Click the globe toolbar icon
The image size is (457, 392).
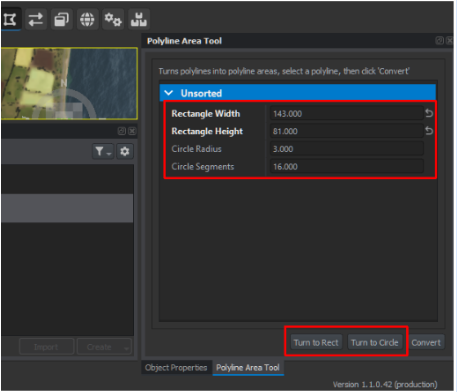[x=87, y=19]
